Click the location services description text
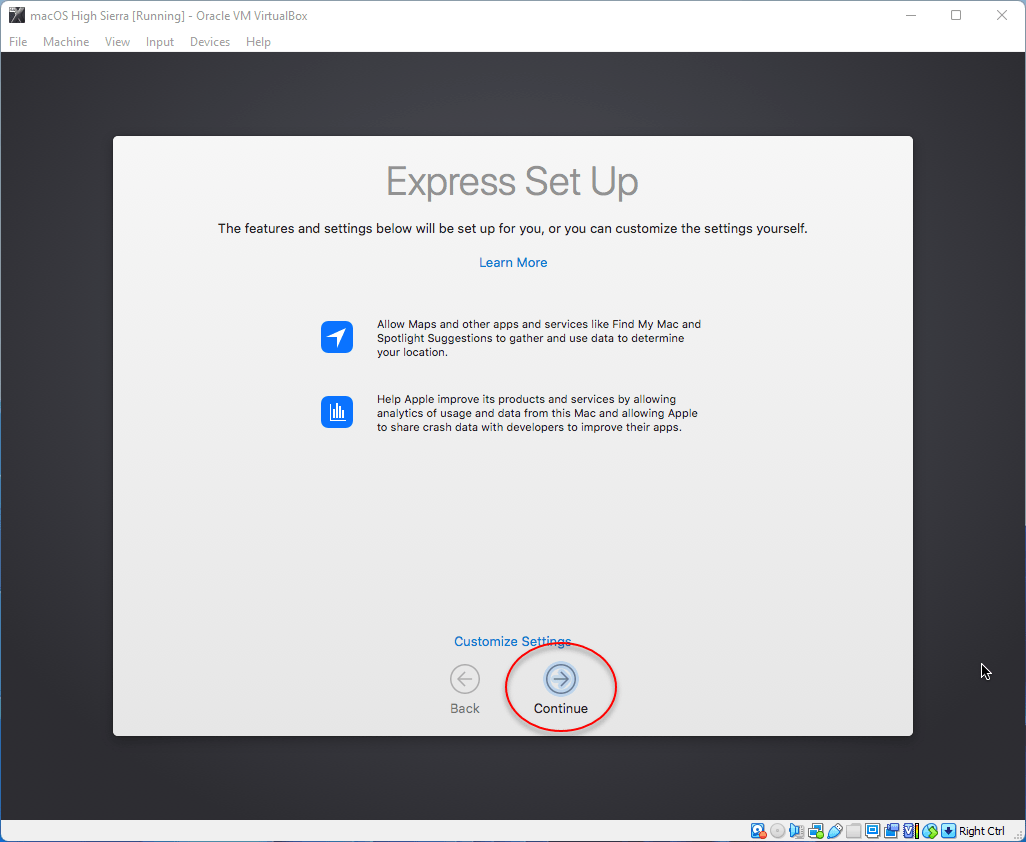 539,338
